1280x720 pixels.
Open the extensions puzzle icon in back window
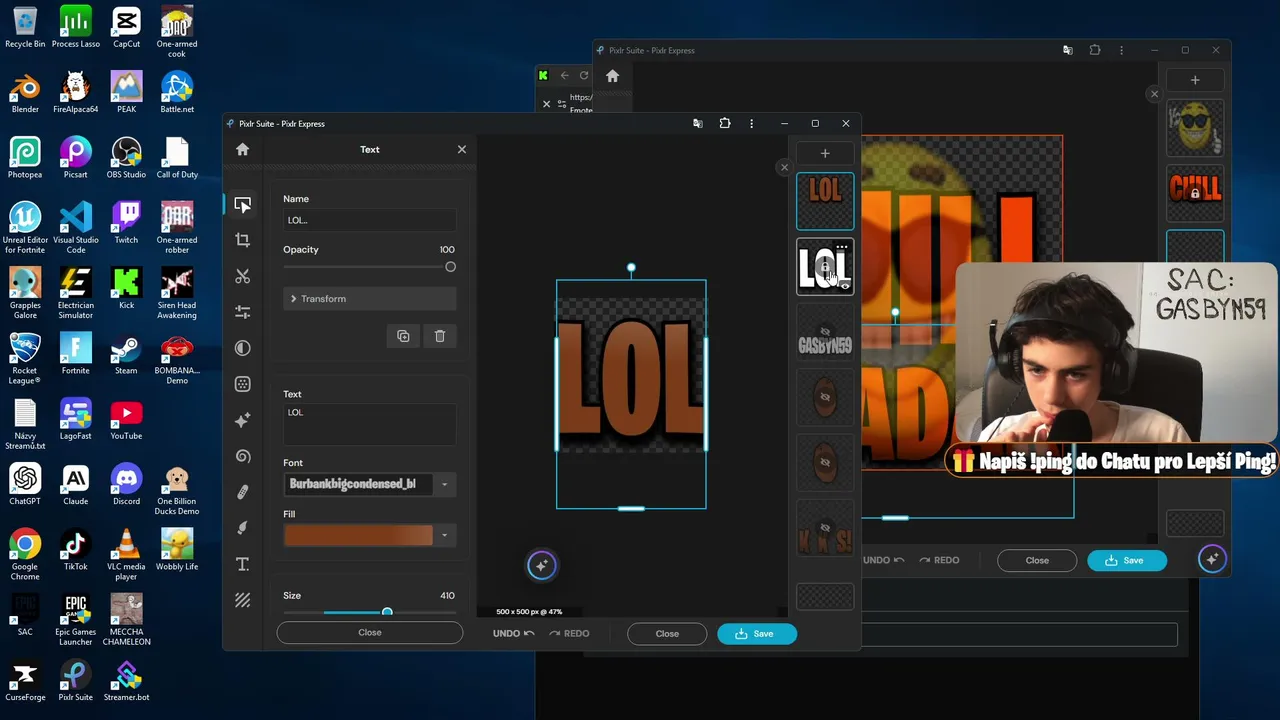(1095, 50)
